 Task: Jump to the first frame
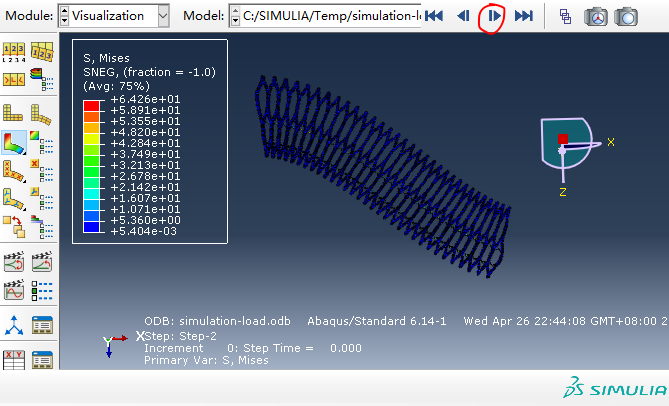point(434,16)
